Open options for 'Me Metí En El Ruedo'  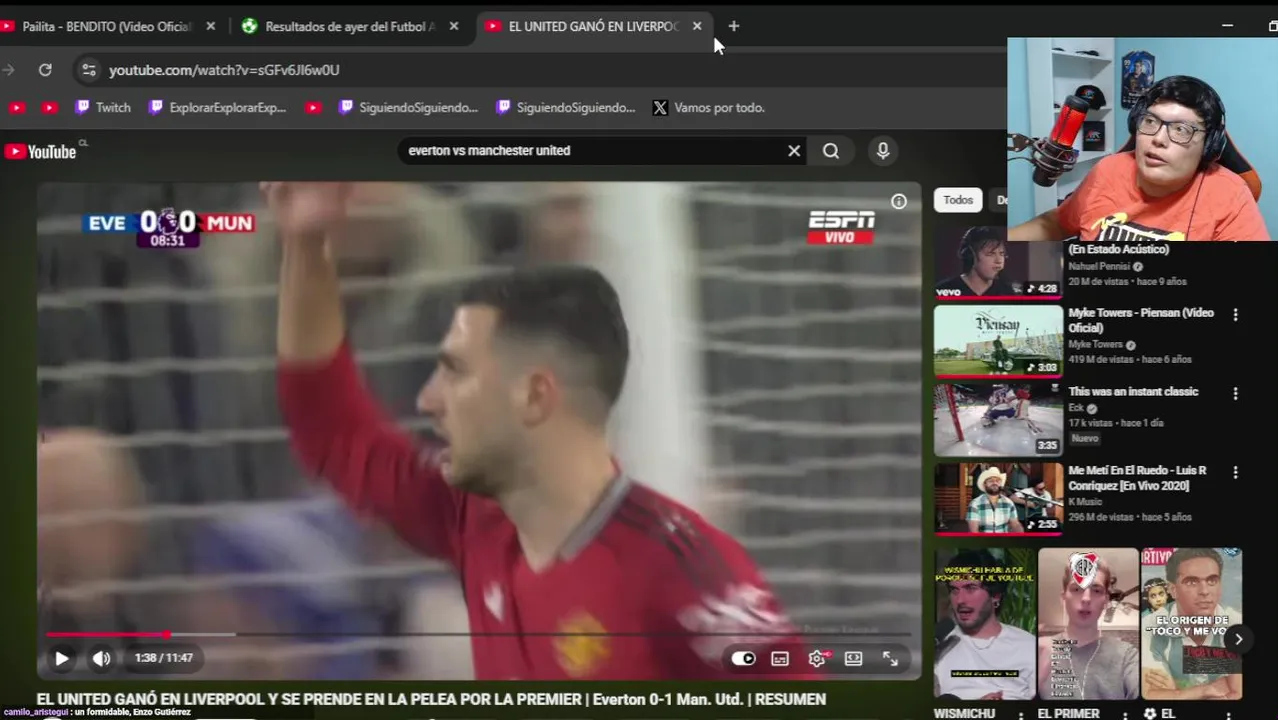pos(1235,472)
